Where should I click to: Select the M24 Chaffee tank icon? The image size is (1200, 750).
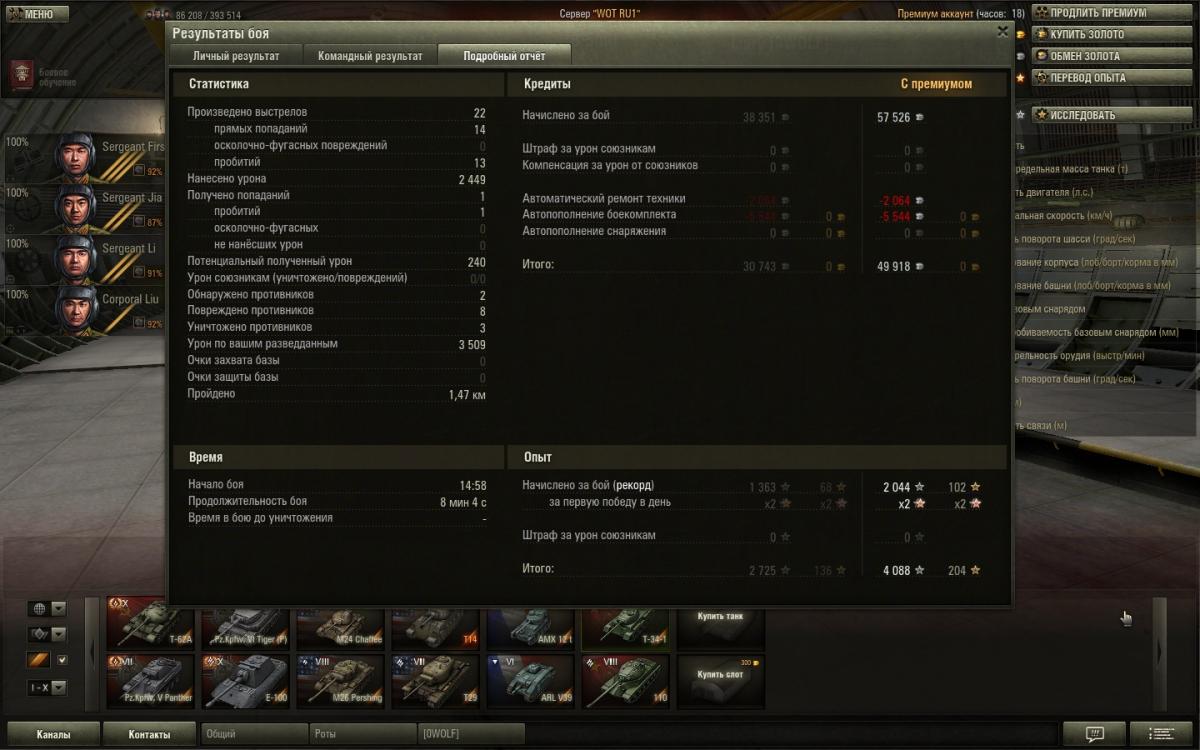(x=340, y=626)
